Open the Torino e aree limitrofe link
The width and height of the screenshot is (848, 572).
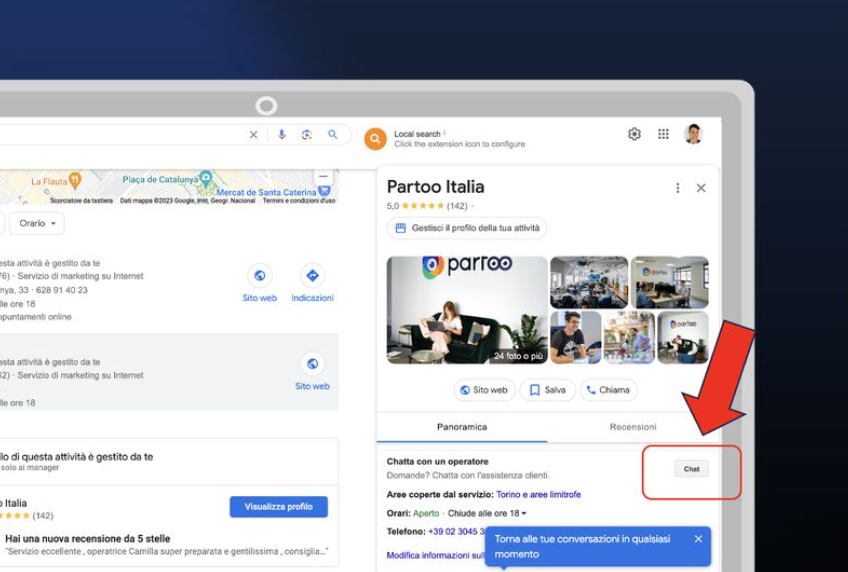click(538, 494)
